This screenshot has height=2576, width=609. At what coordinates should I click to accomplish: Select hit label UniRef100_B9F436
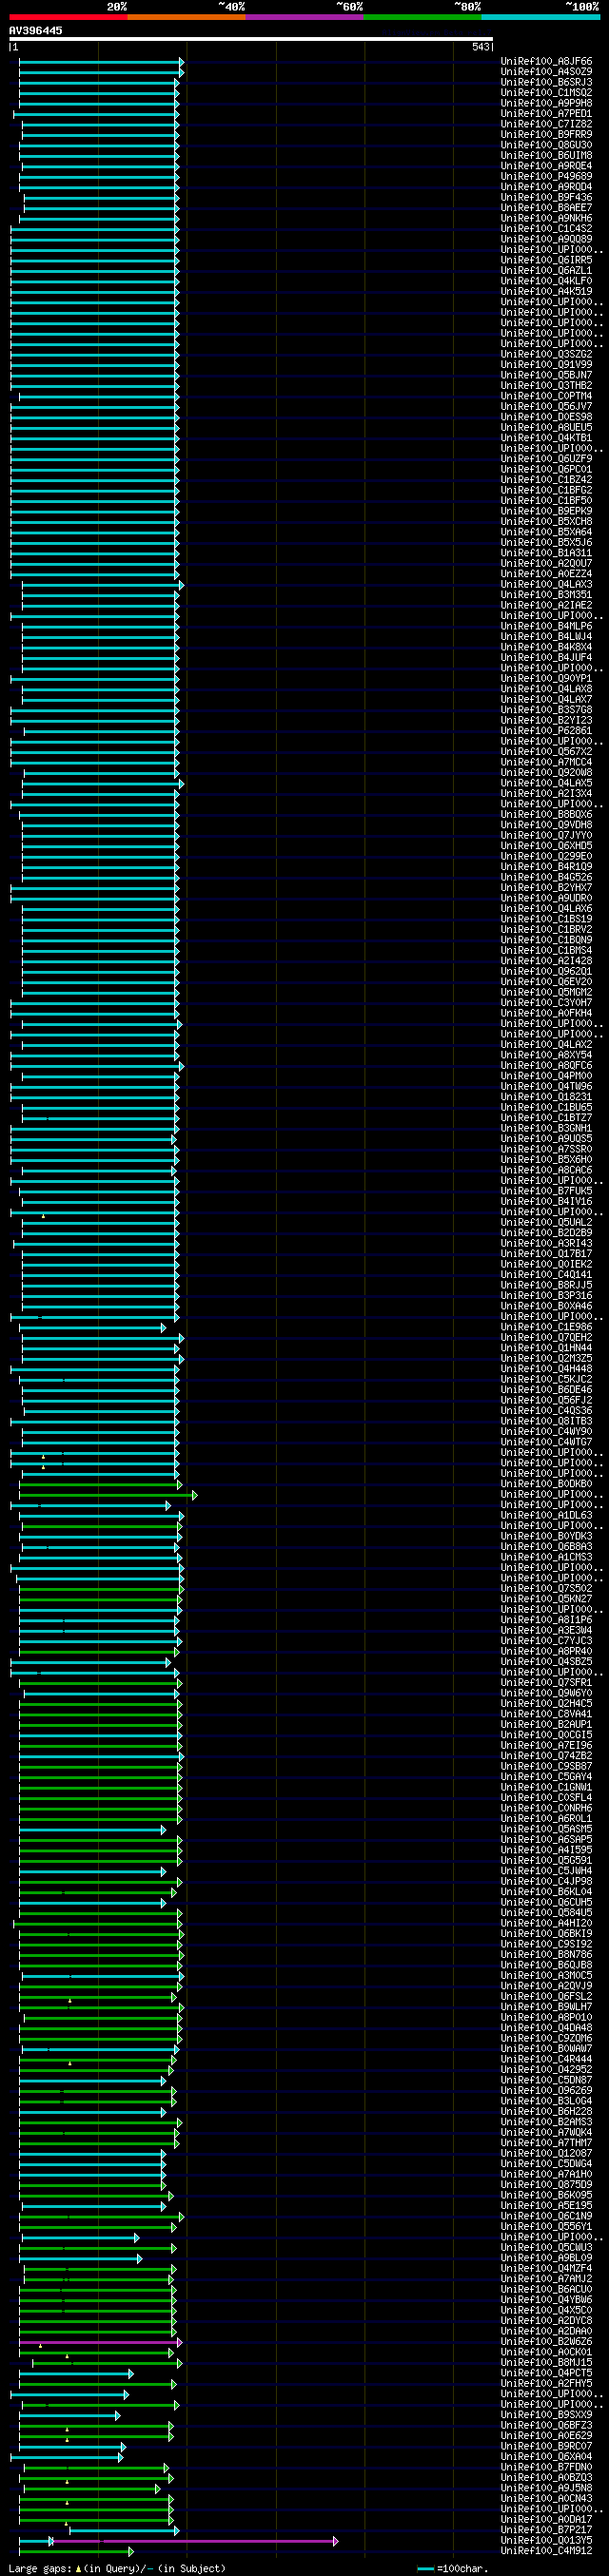tap(546, 198)
